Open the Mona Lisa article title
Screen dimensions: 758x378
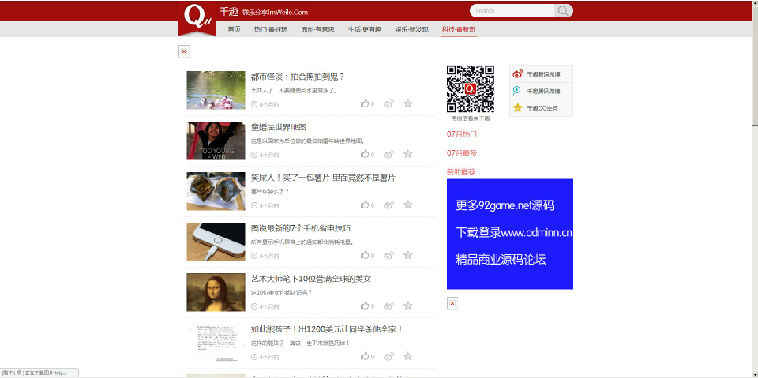tap(311, 279)
